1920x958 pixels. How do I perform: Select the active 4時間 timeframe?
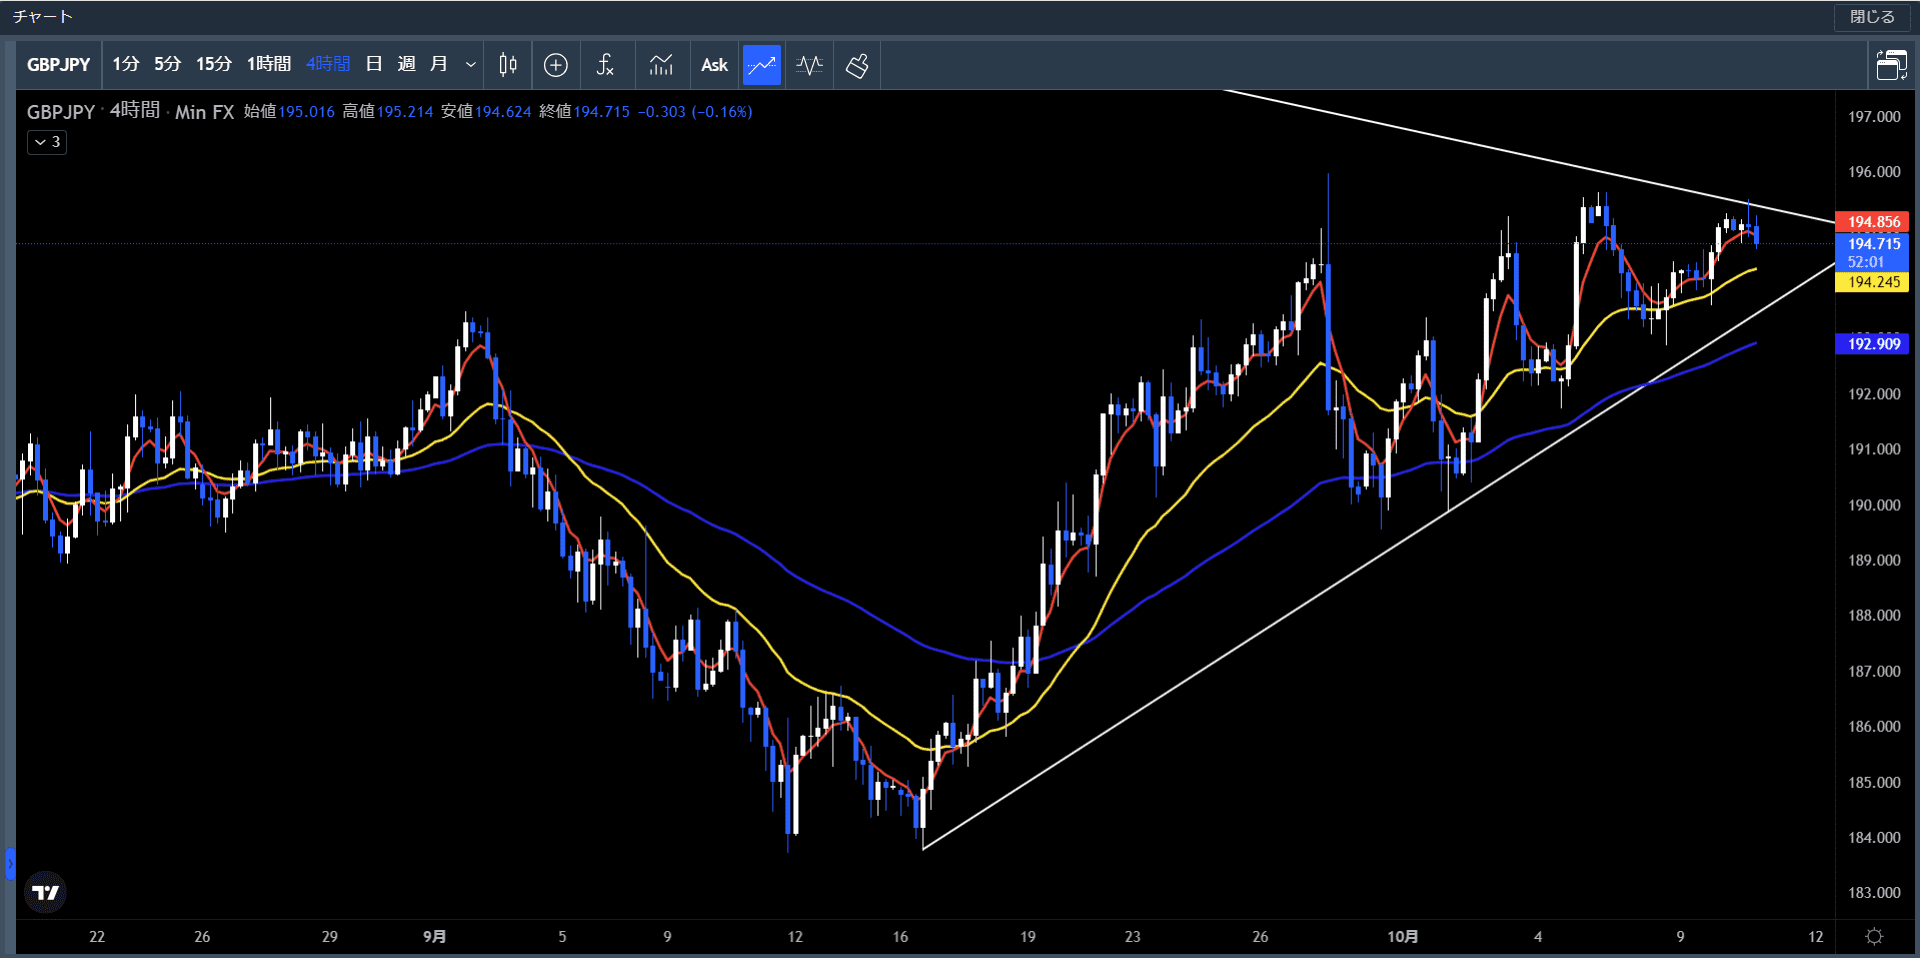point(328,64)
